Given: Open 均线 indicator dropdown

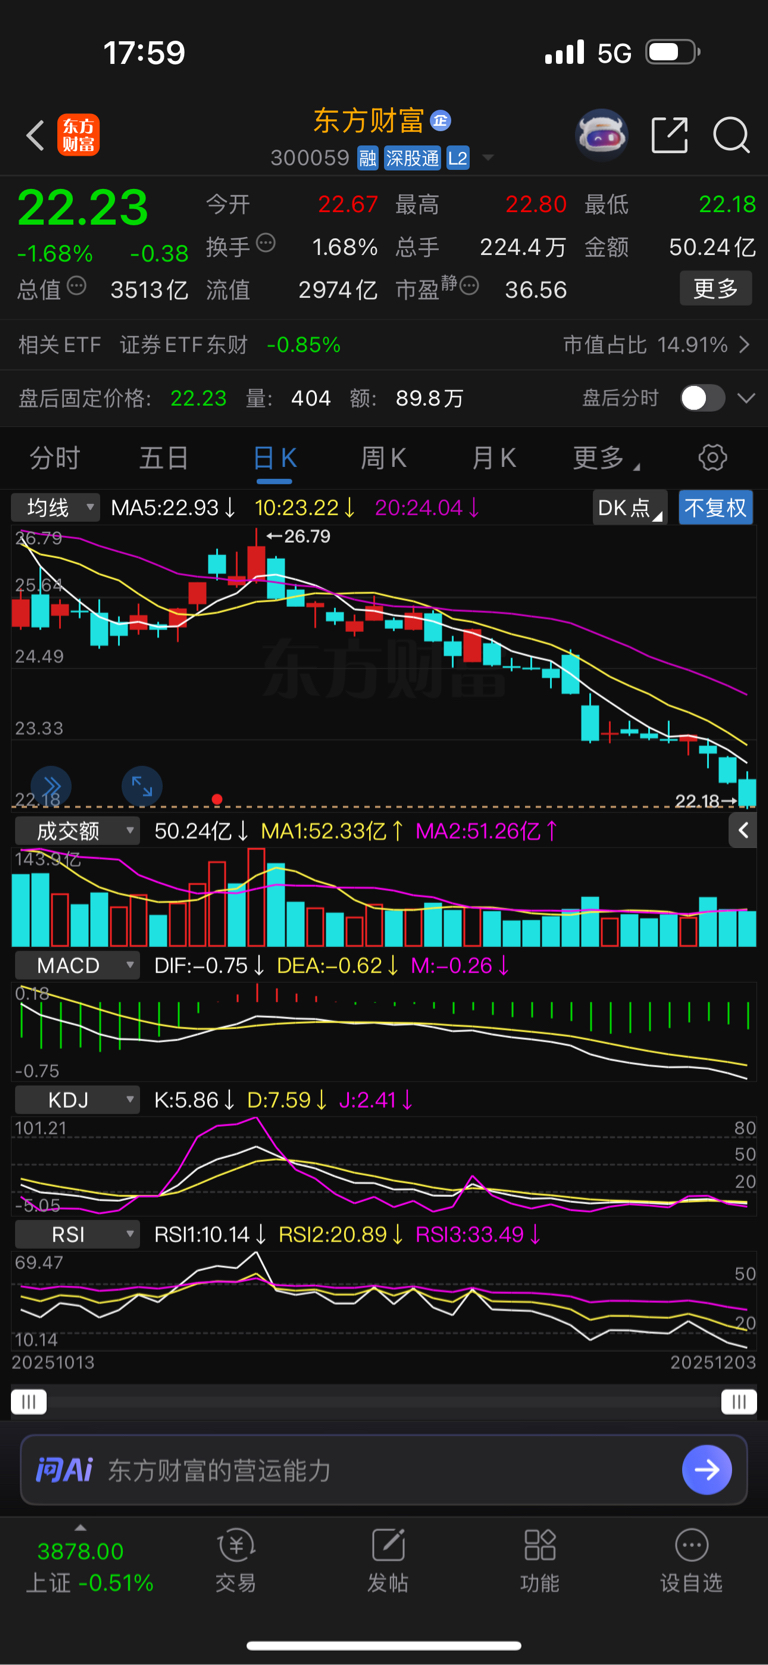Looking at the screenshot, I should (x=56, y=508).
